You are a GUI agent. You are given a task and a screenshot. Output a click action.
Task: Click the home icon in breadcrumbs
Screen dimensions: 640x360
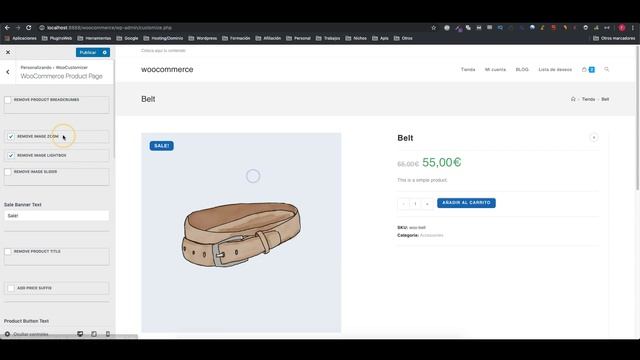coord(573,99)
